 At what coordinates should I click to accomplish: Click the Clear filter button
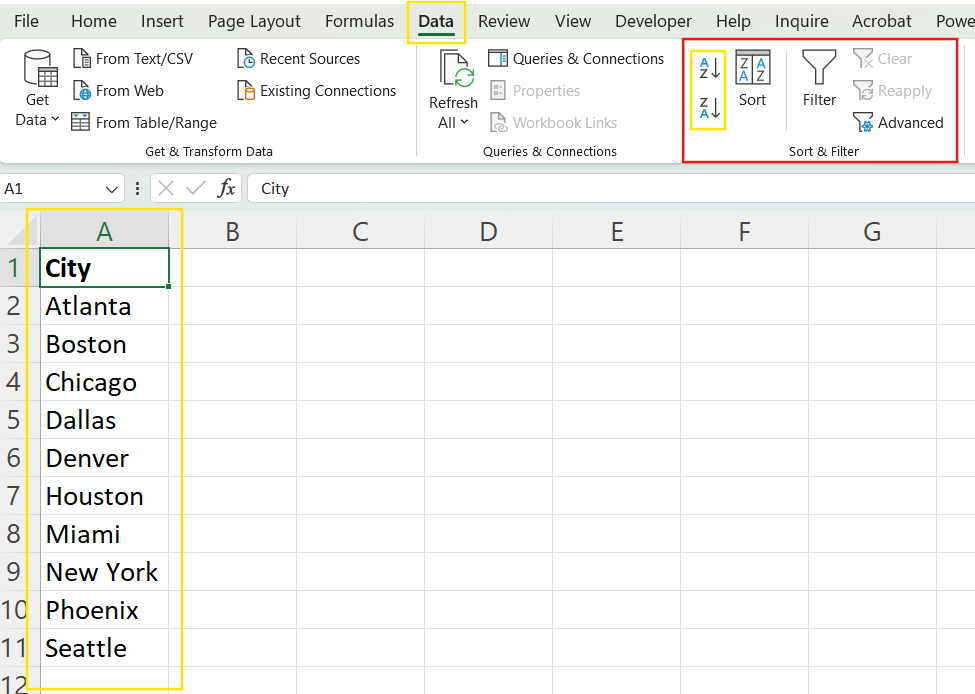point(882,58)
